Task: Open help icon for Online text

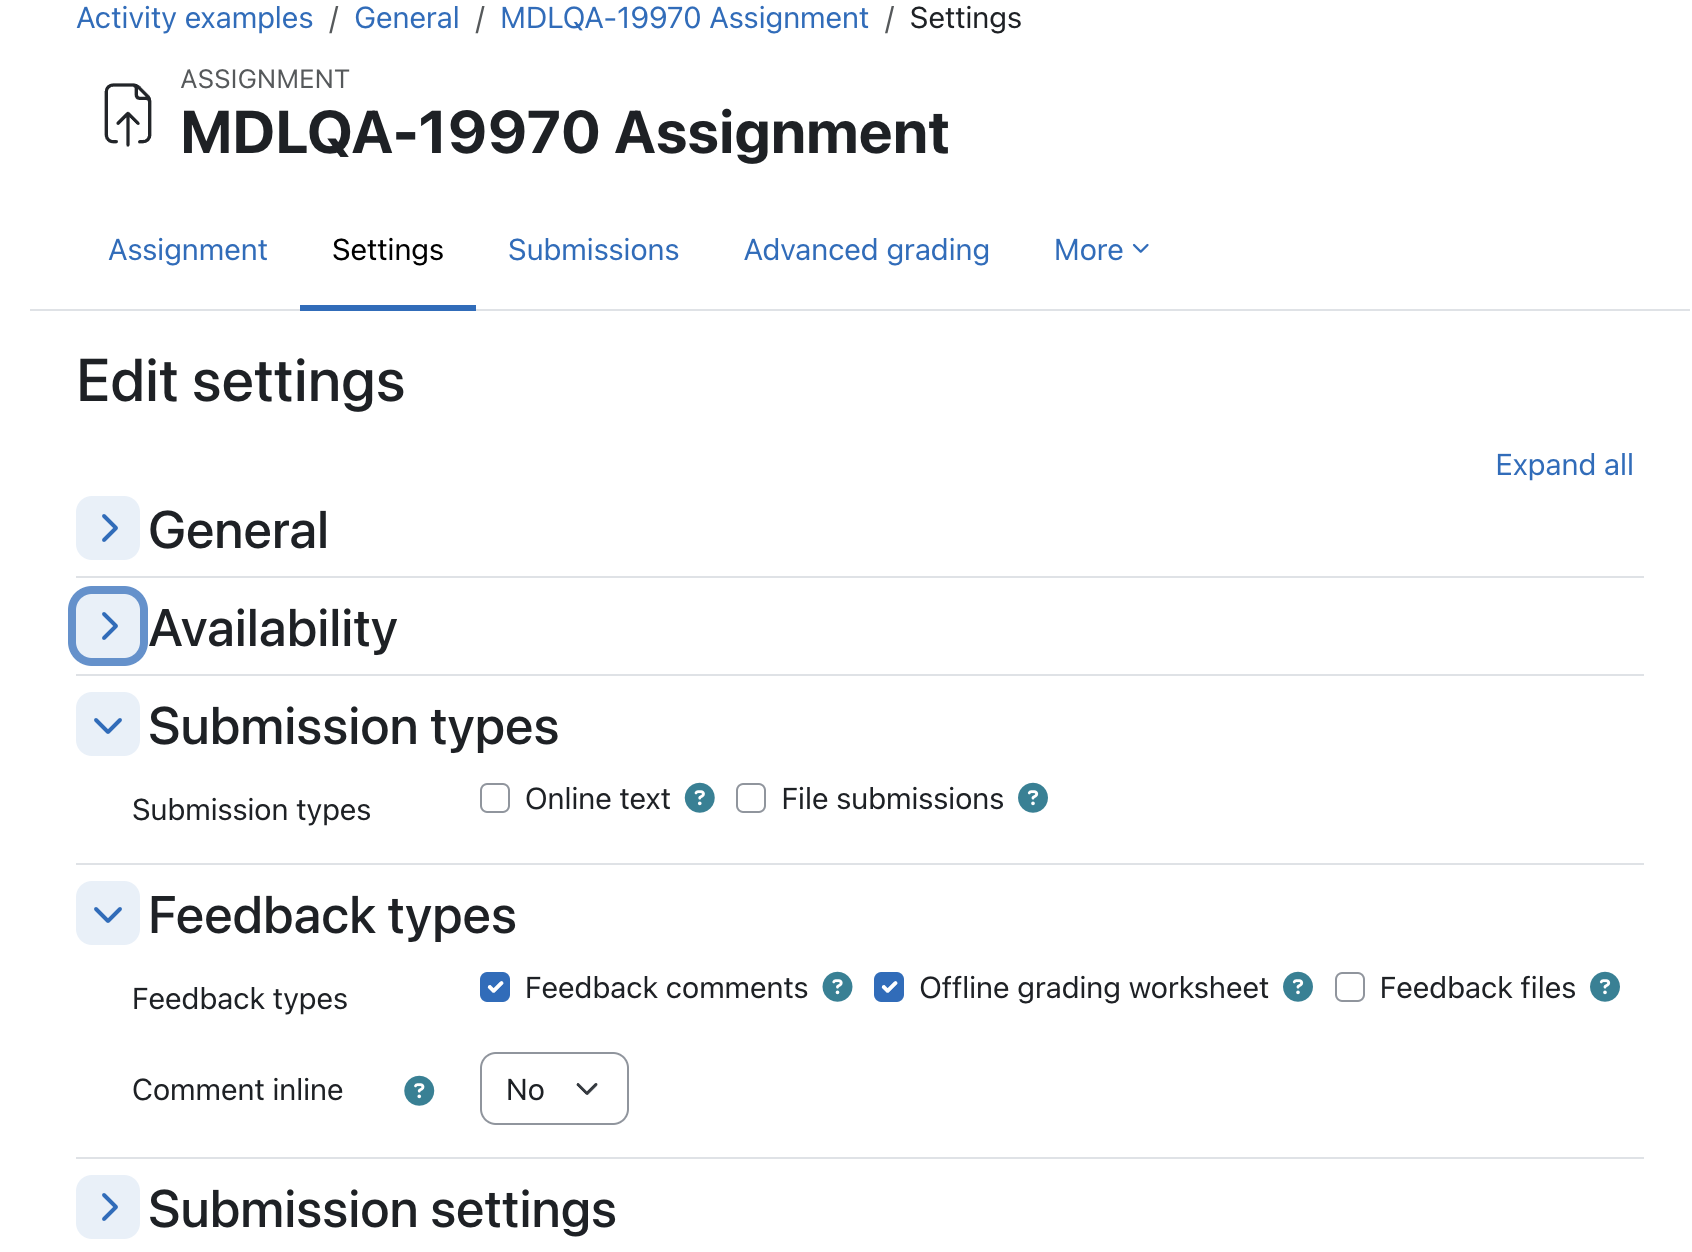Action: click(700, 798)
